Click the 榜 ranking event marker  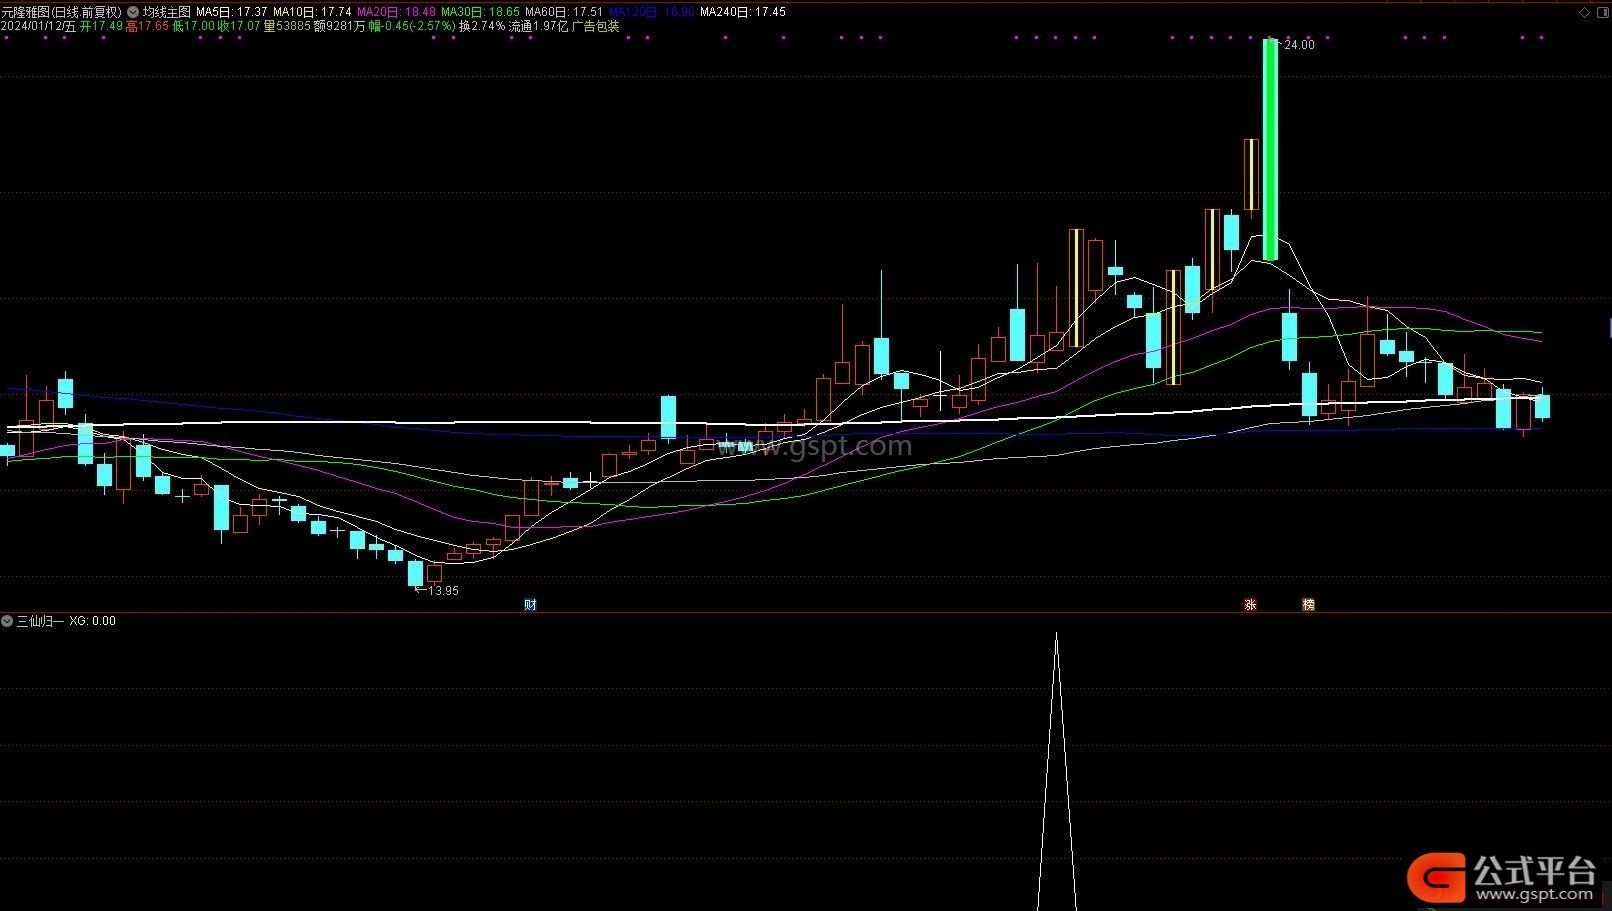point(1308,604)
